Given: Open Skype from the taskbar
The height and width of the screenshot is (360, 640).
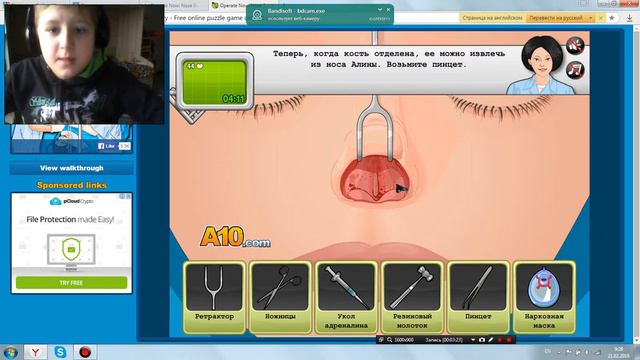Looking at the screenshot, I should [60, 352].
